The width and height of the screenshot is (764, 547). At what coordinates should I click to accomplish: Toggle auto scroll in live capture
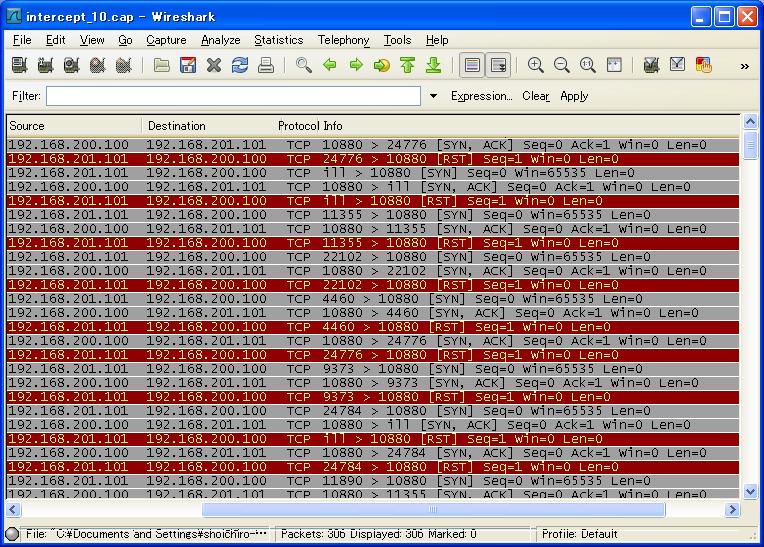coord(498,65)
